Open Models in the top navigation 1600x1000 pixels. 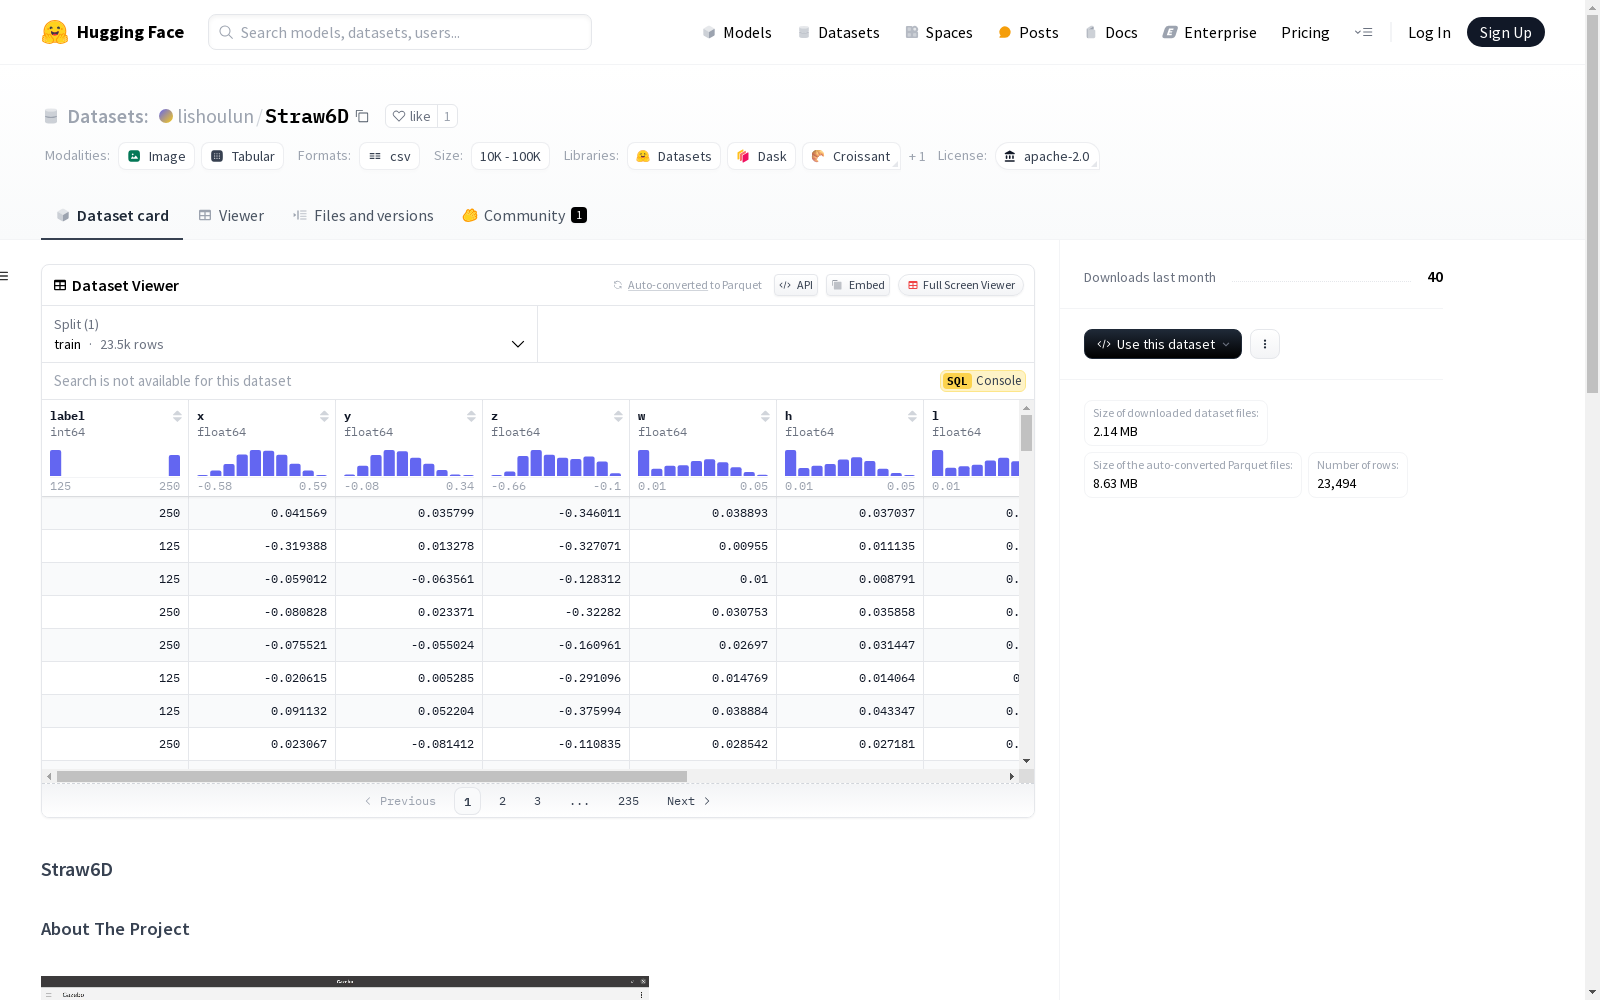tap(737, 32)
